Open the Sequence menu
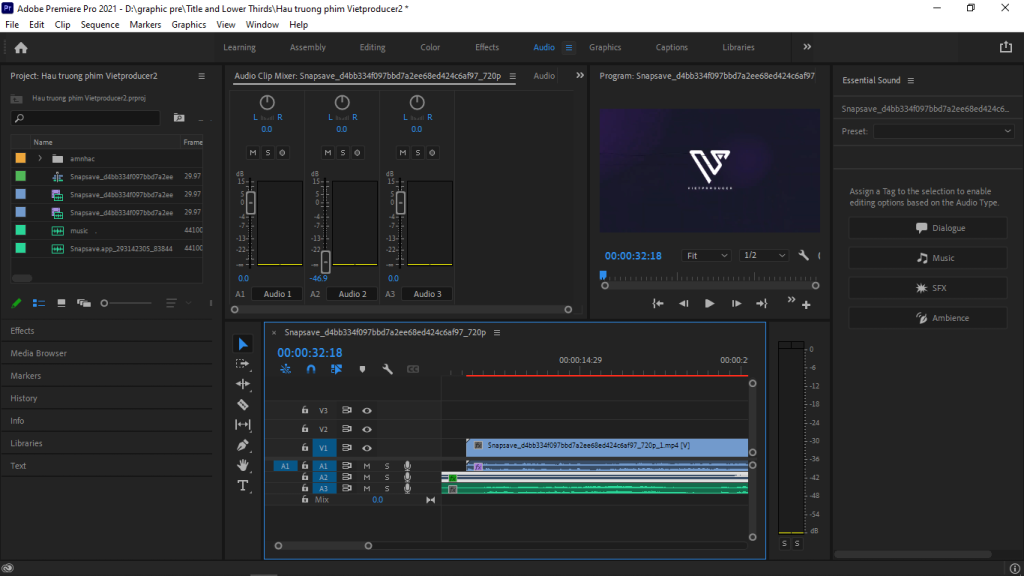1024x576 pixels. pyautogui.click(x=99, y=24)
